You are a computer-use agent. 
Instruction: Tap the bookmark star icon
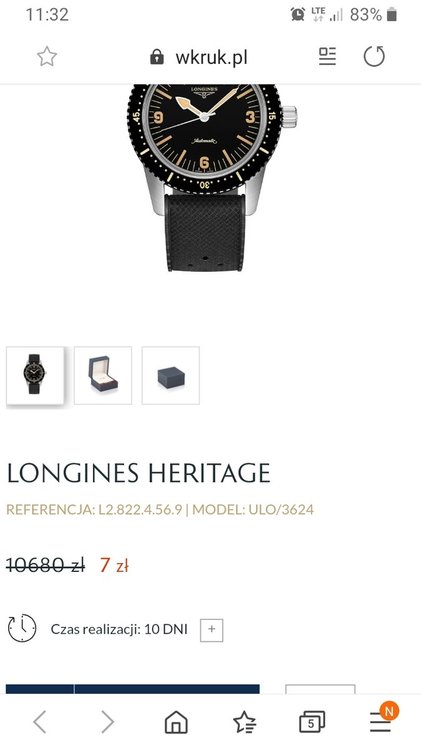click(47, 57)
